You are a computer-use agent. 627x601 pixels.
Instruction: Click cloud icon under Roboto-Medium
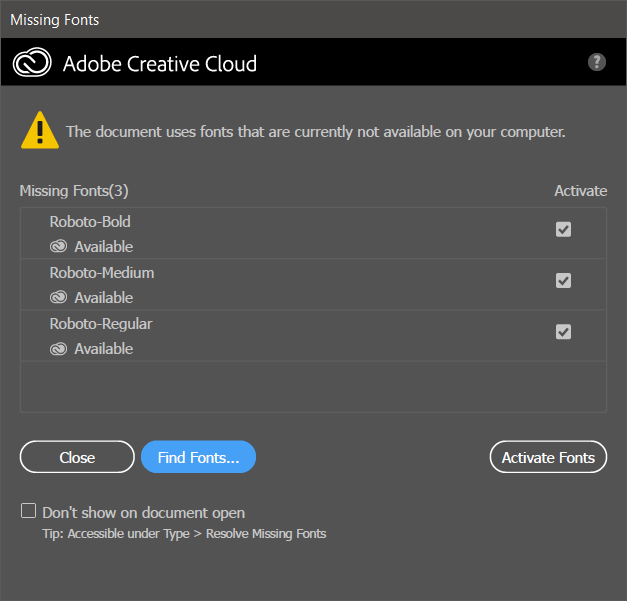(58, 298)
